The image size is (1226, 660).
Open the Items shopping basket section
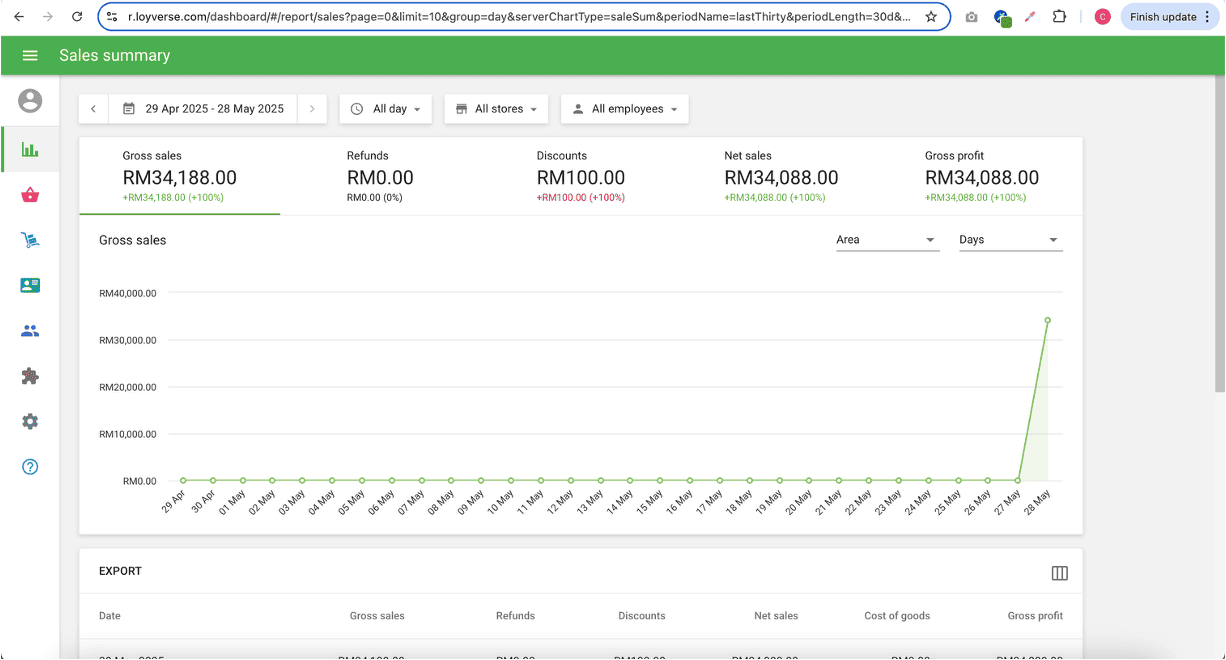coord(30,195)
